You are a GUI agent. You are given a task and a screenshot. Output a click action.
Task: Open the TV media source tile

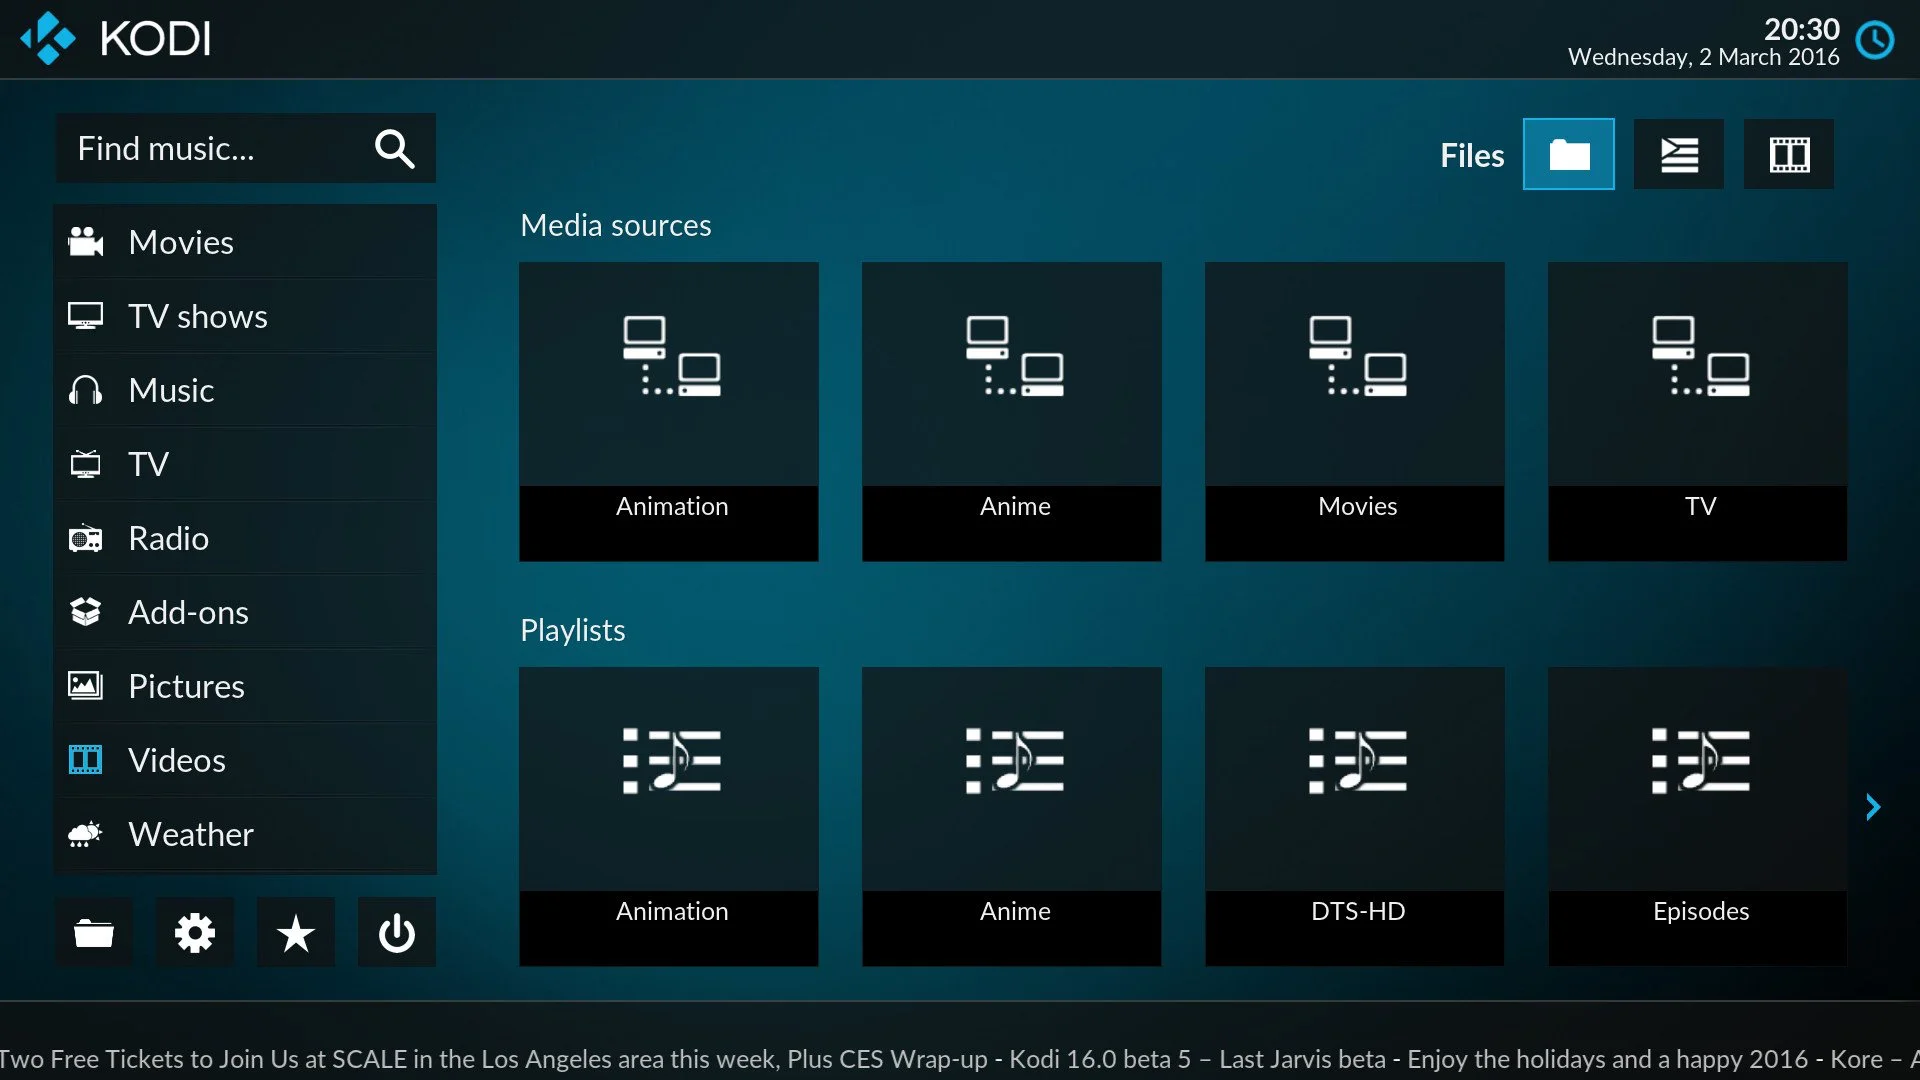(1697, 411)
